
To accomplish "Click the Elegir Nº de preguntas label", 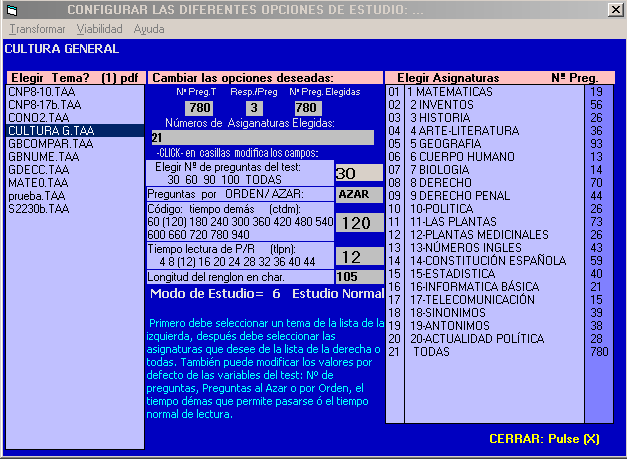I will (x=240, y=173).
